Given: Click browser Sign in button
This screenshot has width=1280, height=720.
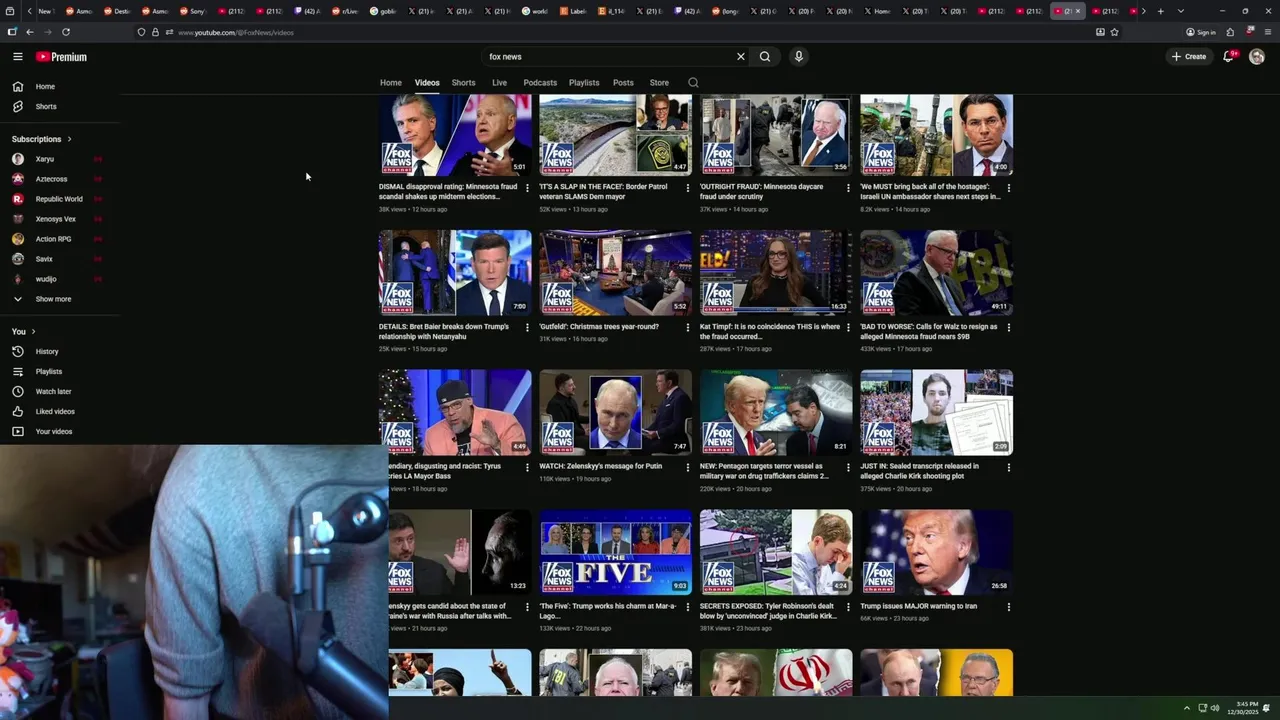Looking at the screenshot, I should 1201,32.
